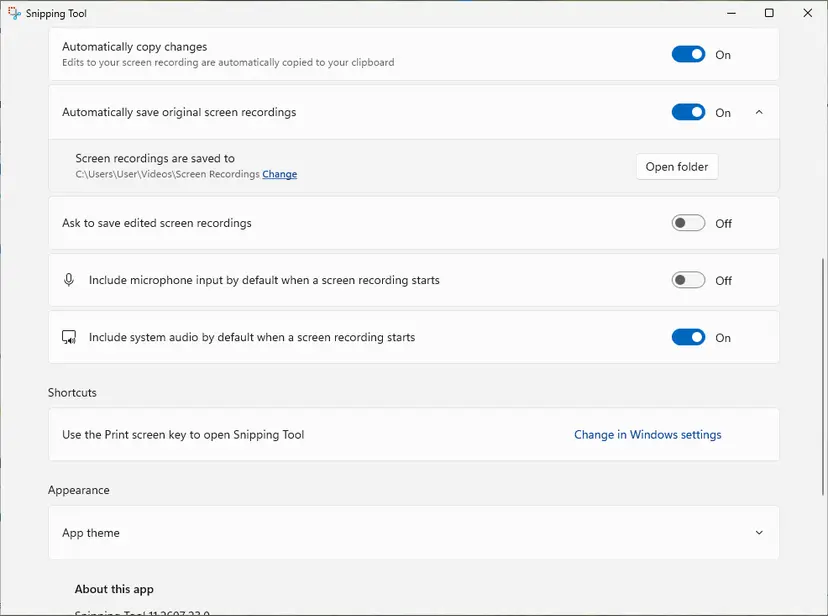Click the microphone icon beside microphone input setting

[69, 280]
